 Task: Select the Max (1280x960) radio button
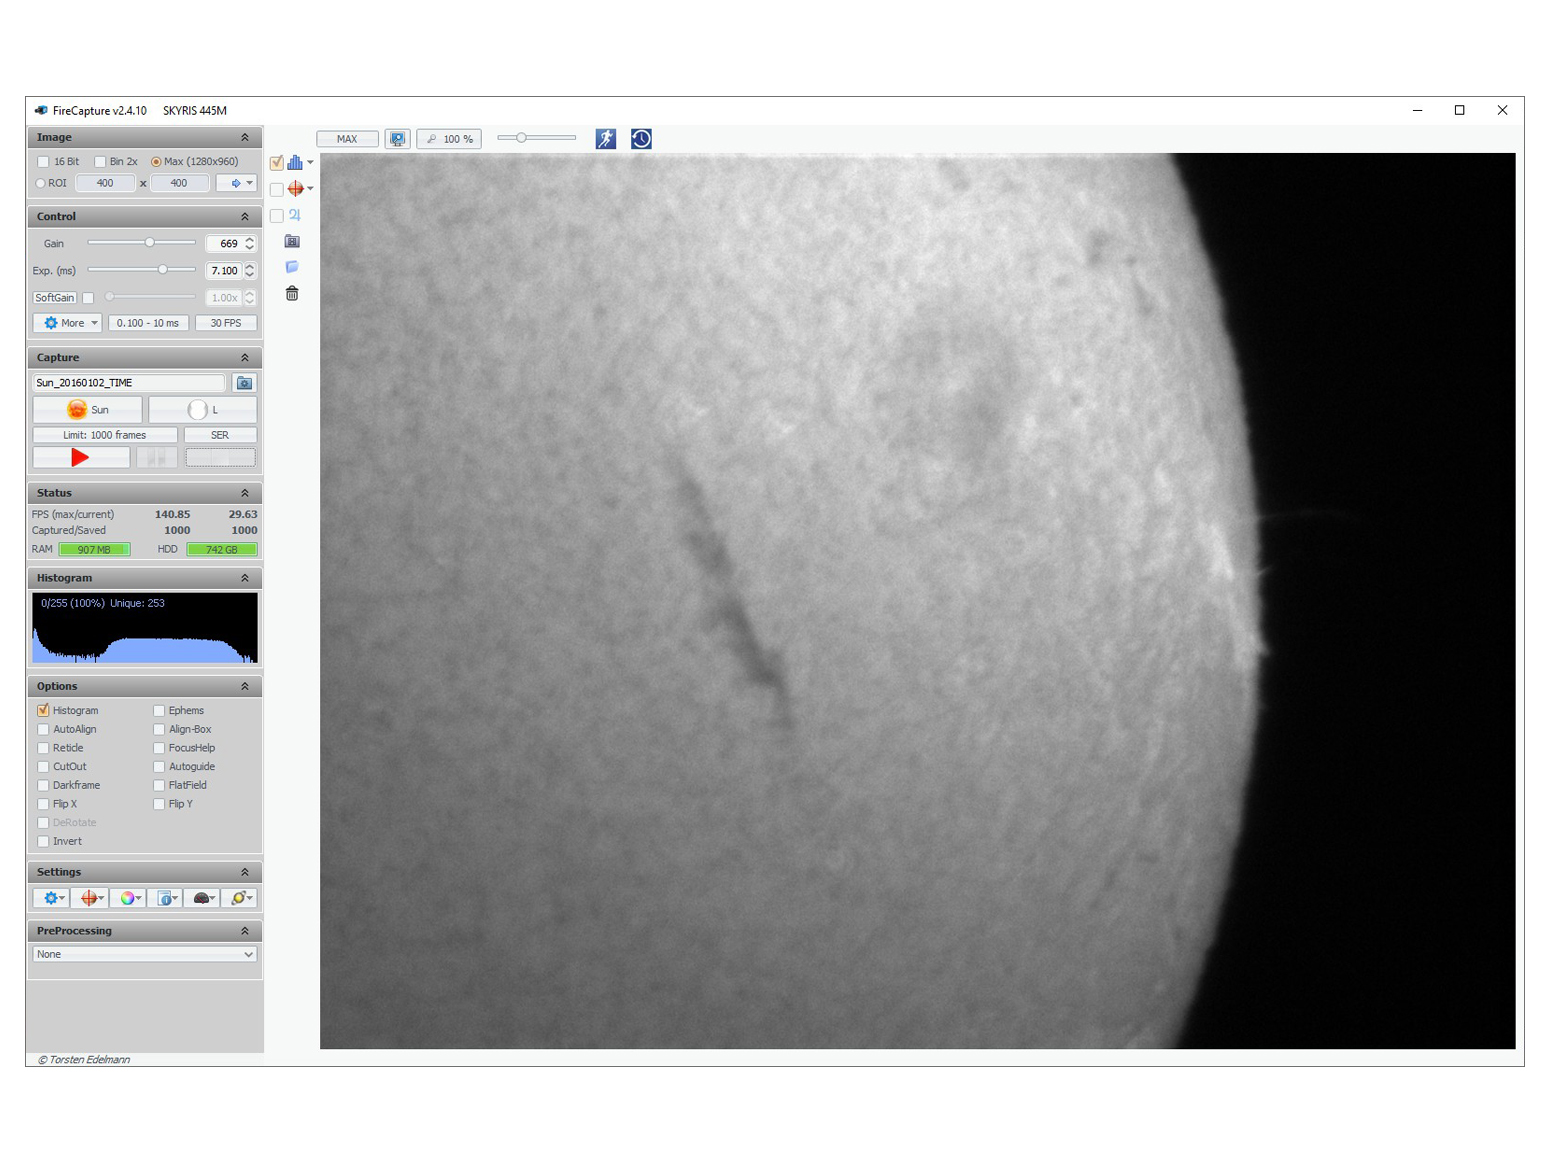(156, 162)
